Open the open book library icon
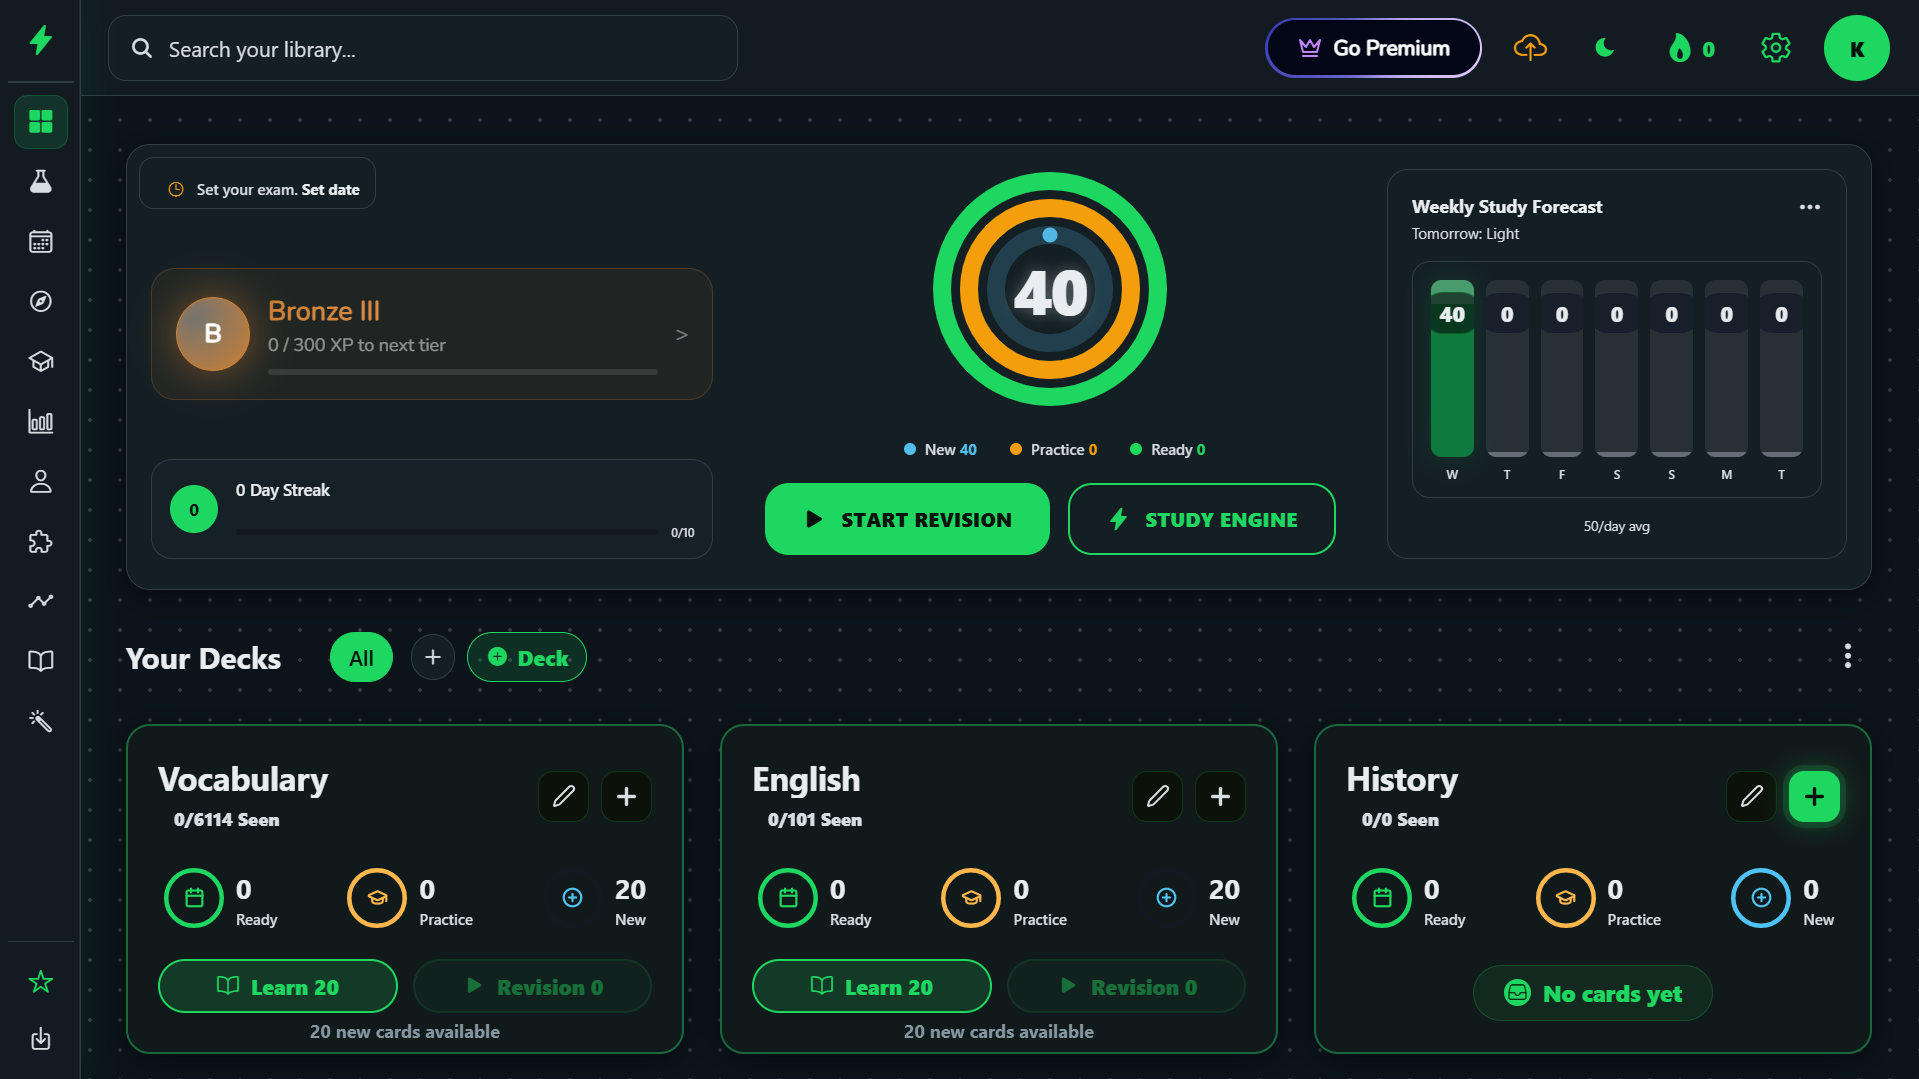The width and height of the screenshot is (1919, 1079). tap(41, 661)
